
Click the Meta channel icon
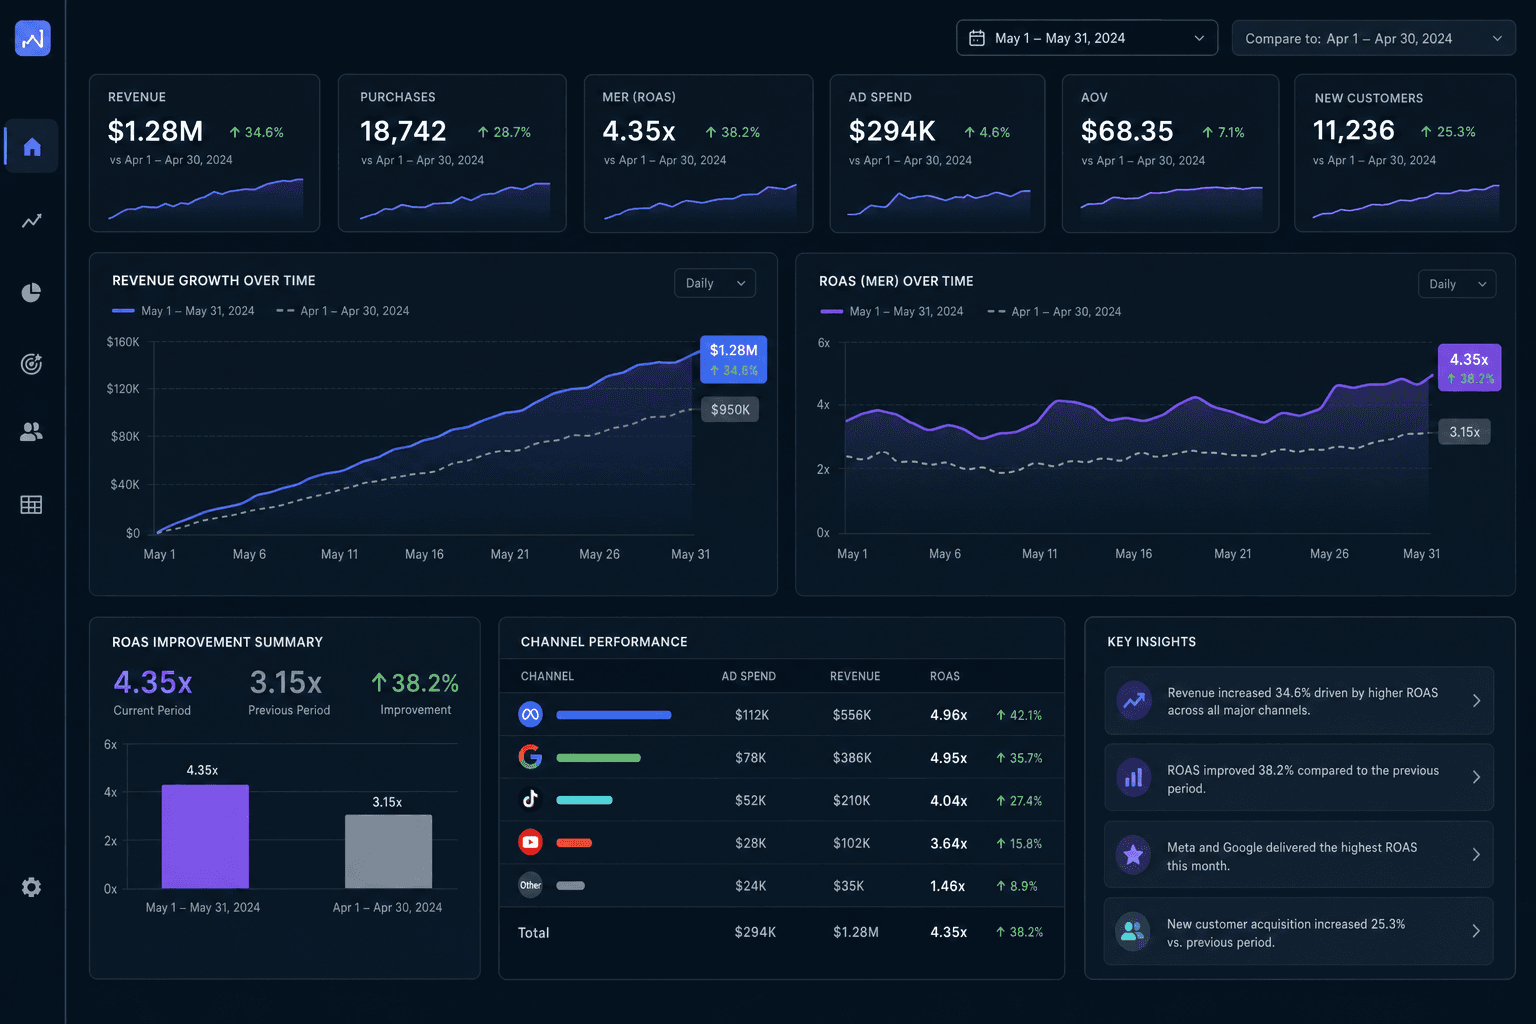coord(530,714)
